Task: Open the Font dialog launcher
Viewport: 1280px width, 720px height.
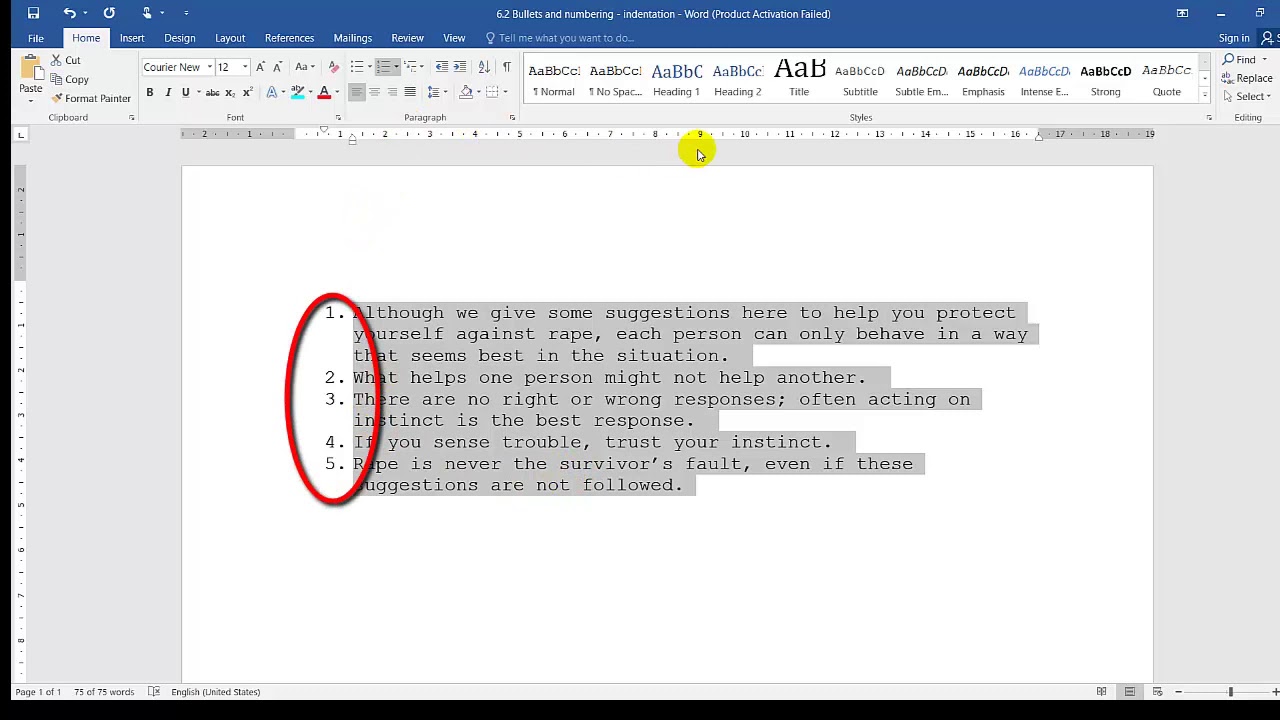Action: 338,118
